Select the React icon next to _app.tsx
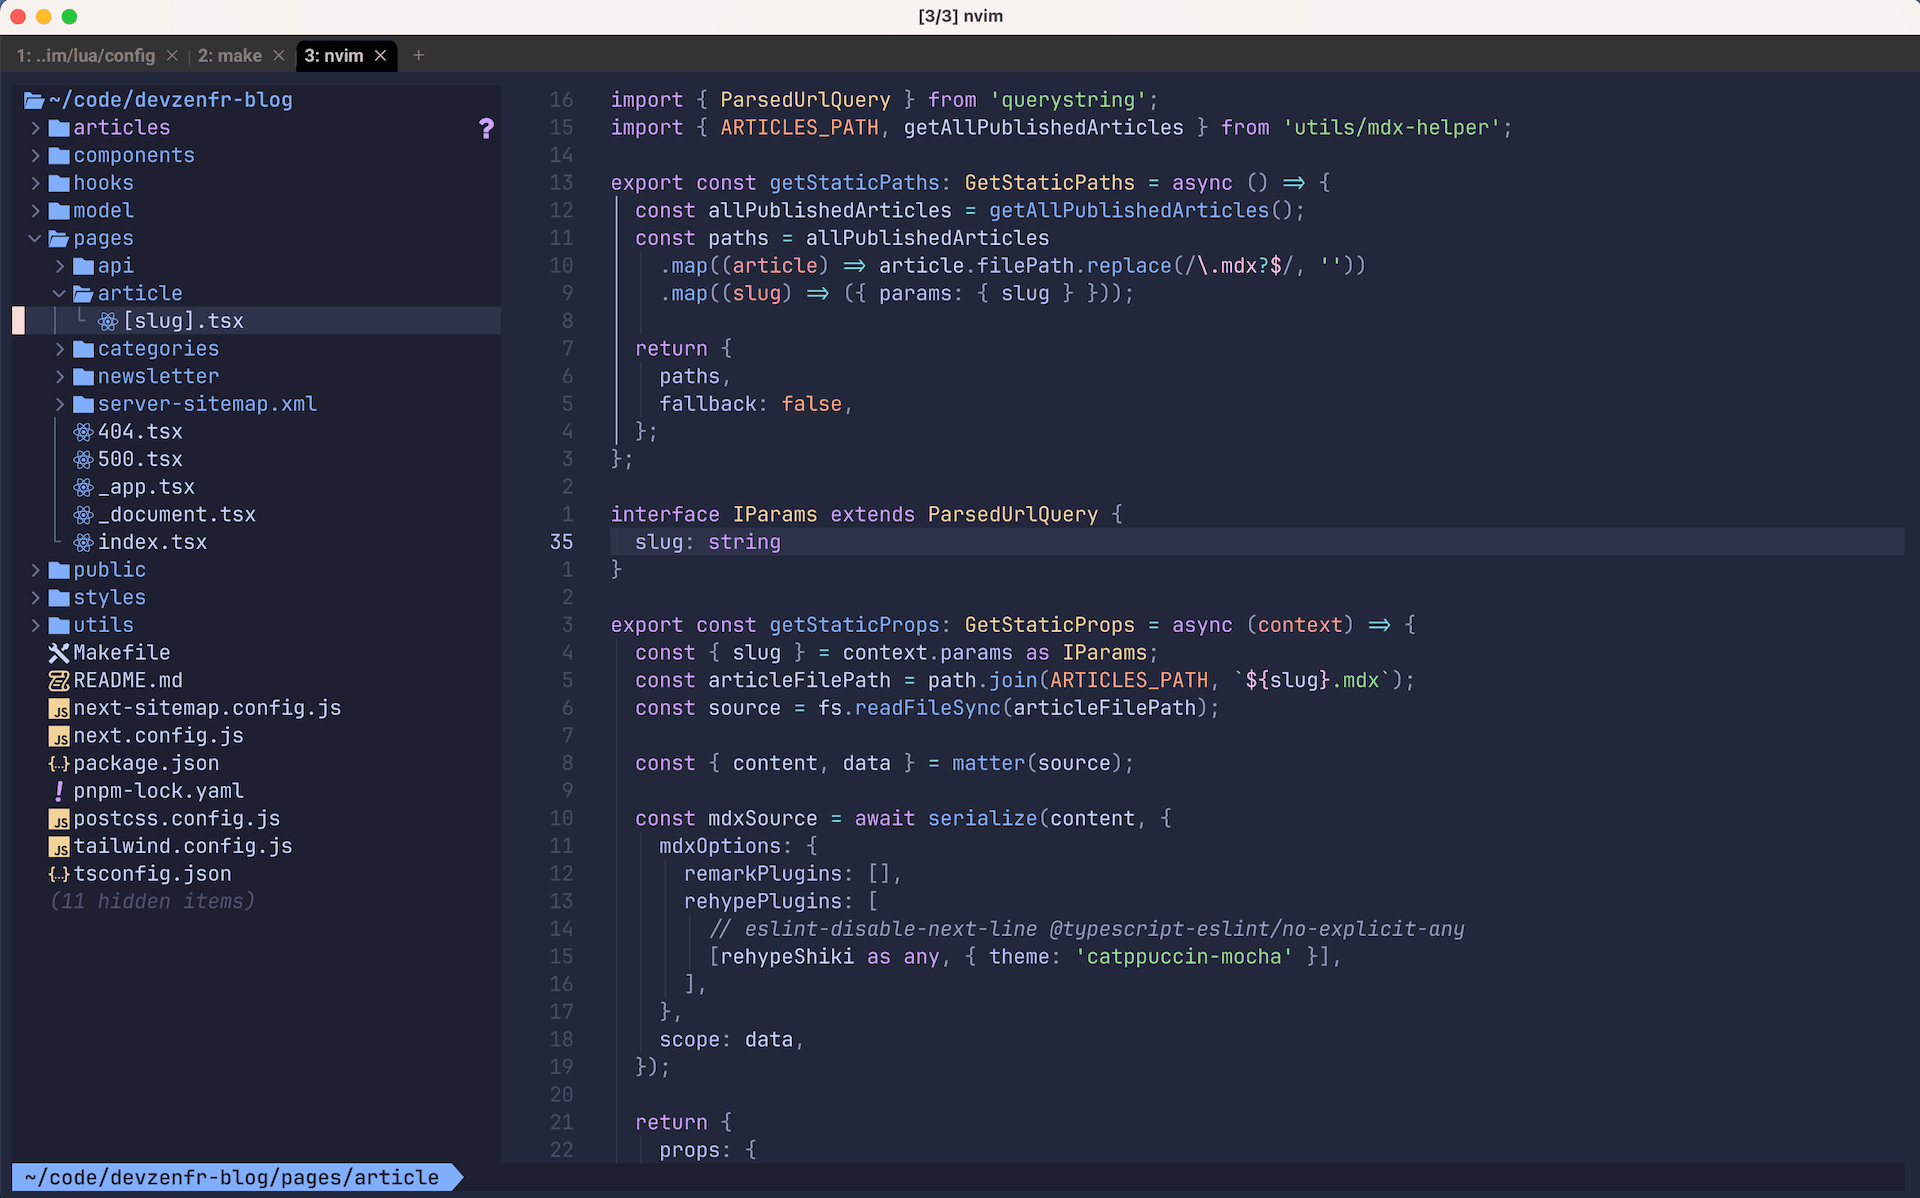 click(x=84, y=487)
